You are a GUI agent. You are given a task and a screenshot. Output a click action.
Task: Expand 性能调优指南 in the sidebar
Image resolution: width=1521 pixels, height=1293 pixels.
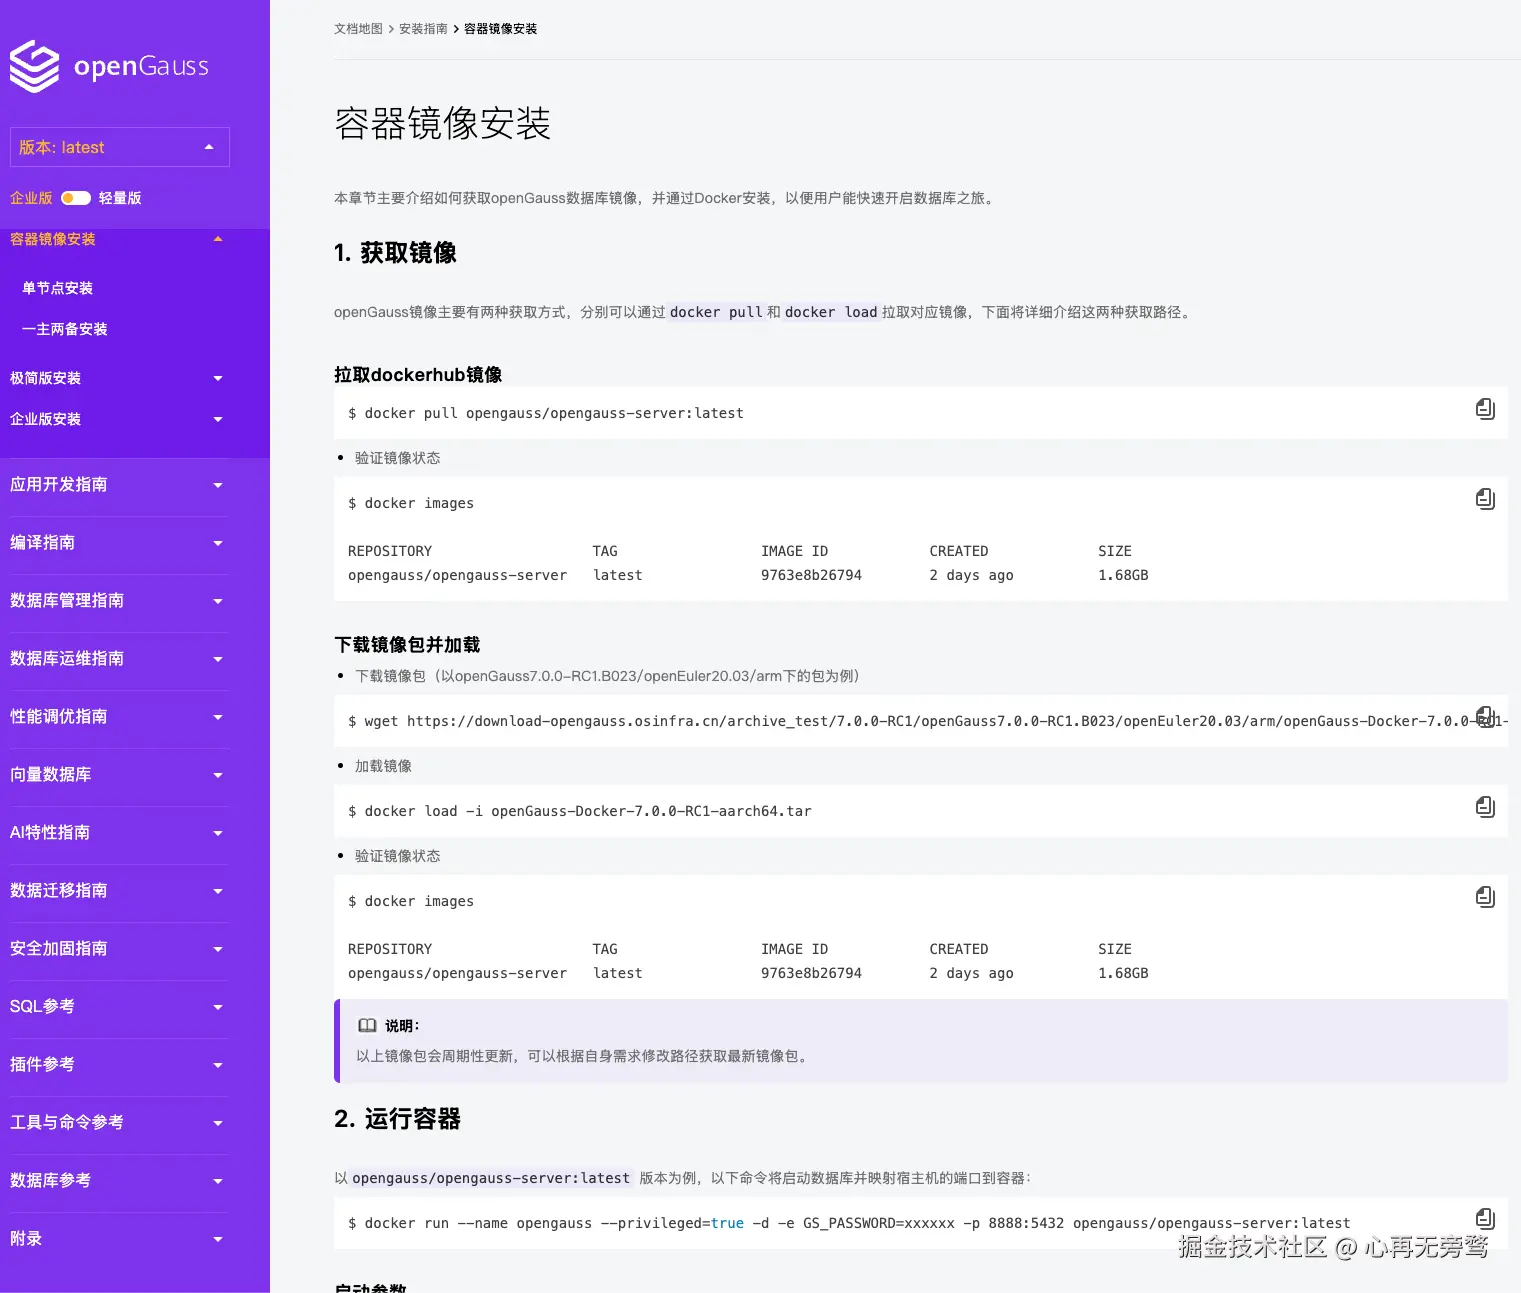(x=218, y=717)
